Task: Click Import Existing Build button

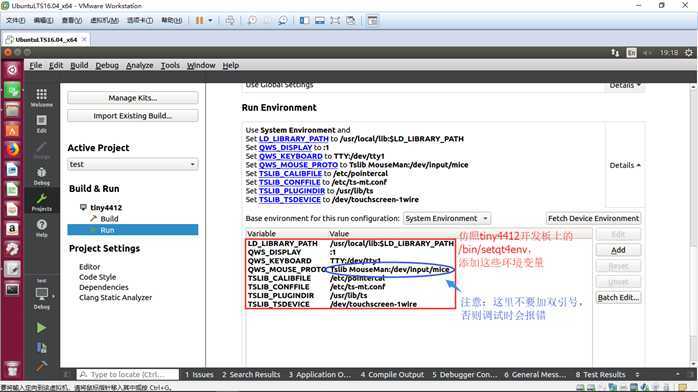Action: [133, 116]
